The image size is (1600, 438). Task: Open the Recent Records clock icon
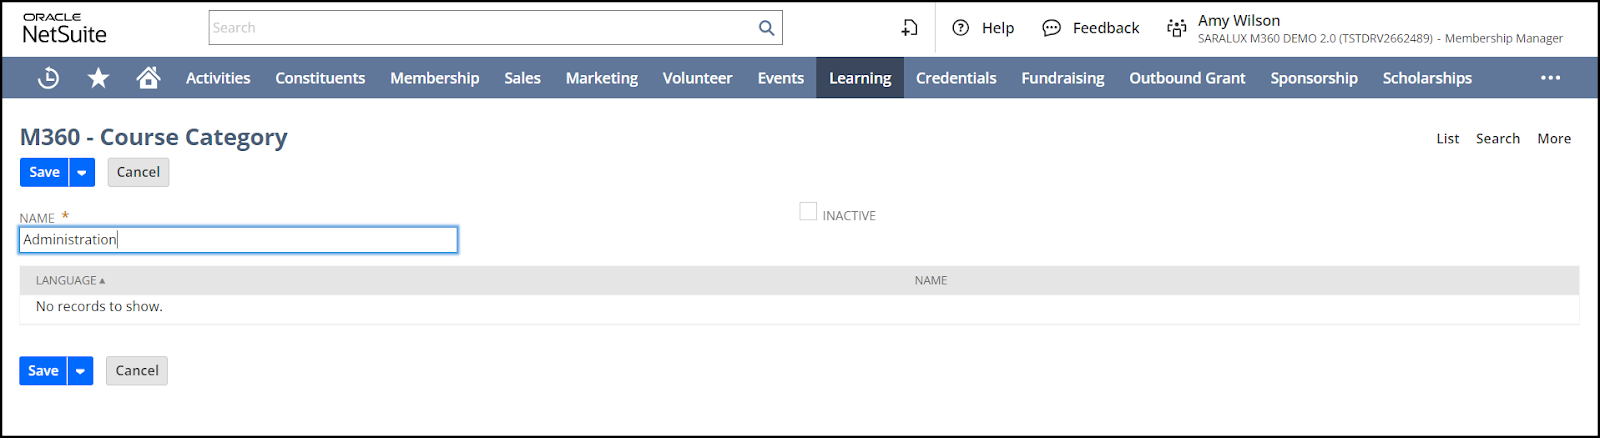[x=48, y=78]
